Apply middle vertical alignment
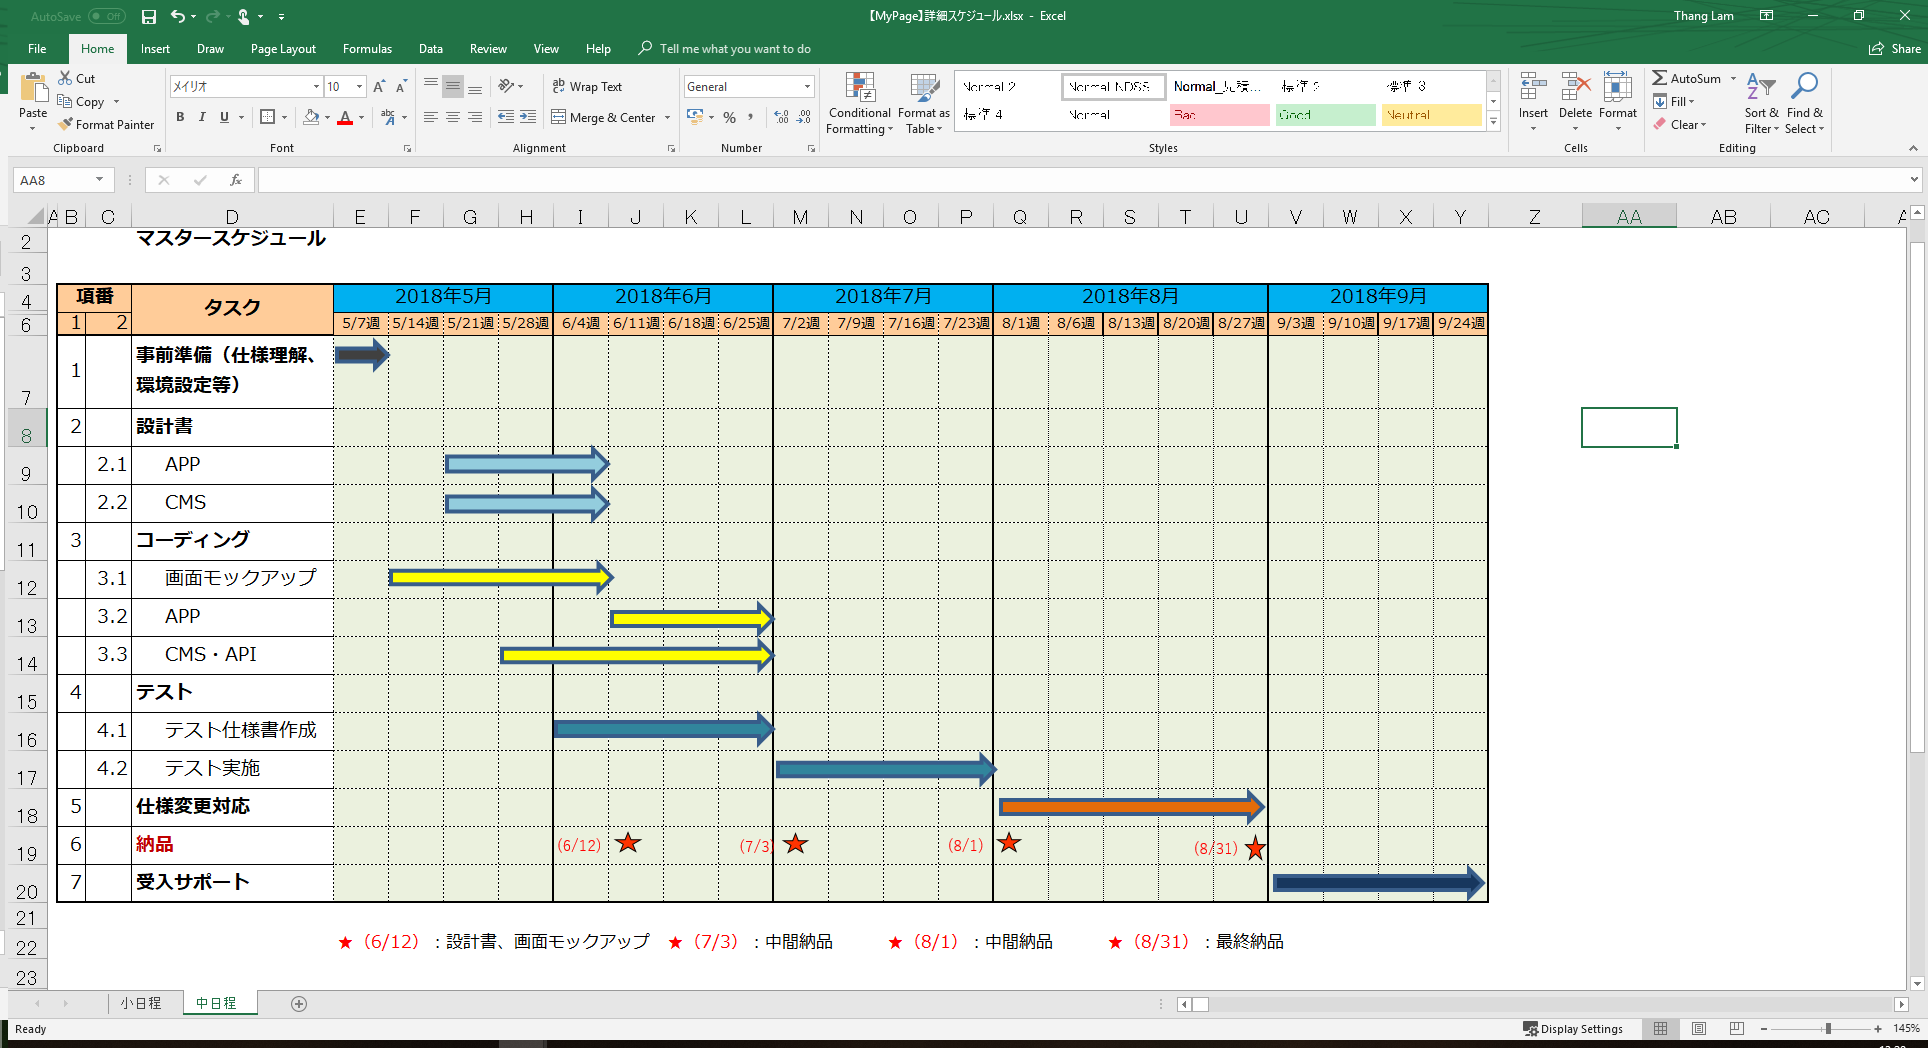The width and height of the screenshot is (1928, 1048). pyautogui.click(x=453, y=87)
